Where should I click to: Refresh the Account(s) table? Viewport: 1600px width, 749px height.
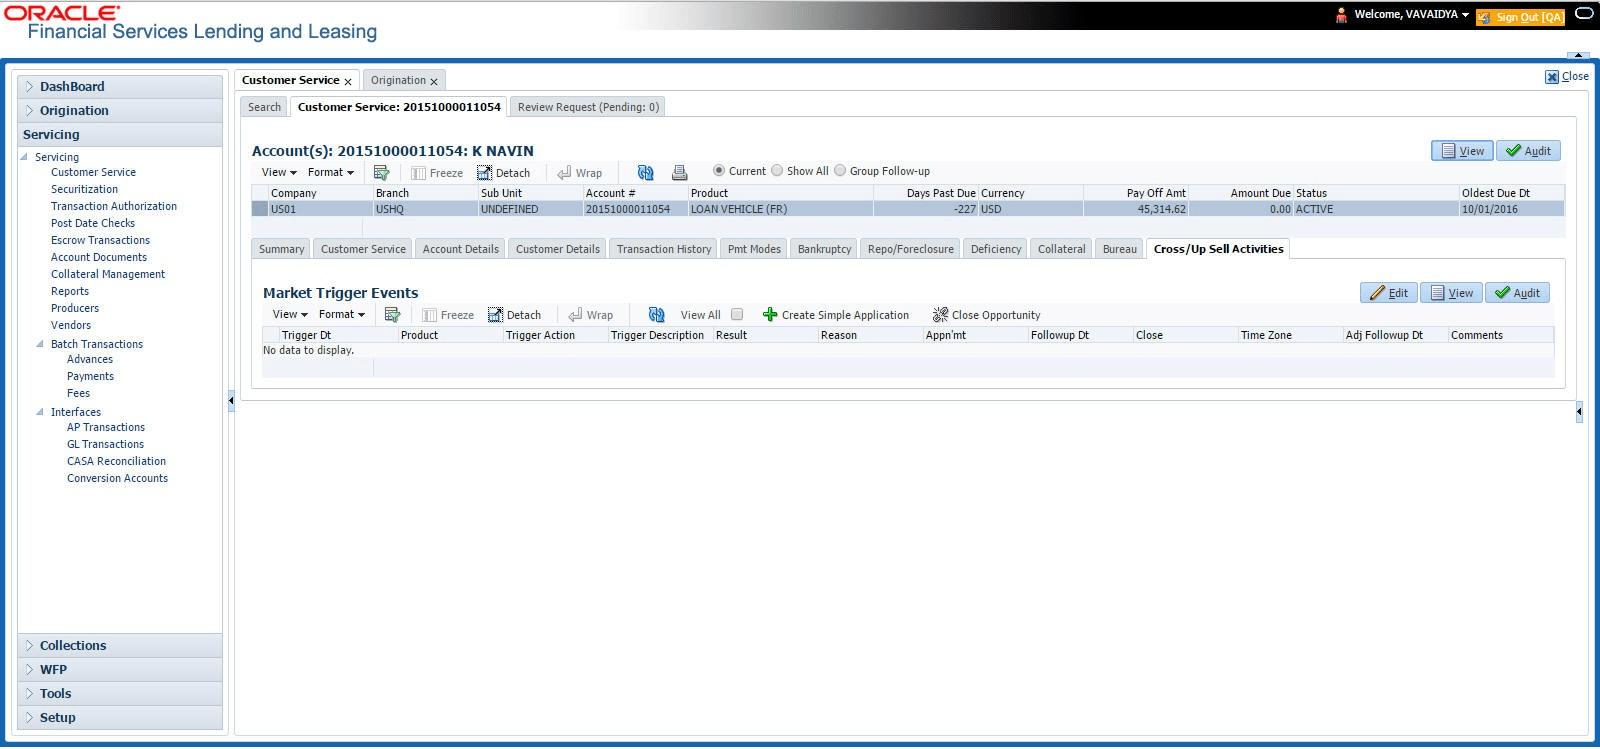tap(645, 172)
